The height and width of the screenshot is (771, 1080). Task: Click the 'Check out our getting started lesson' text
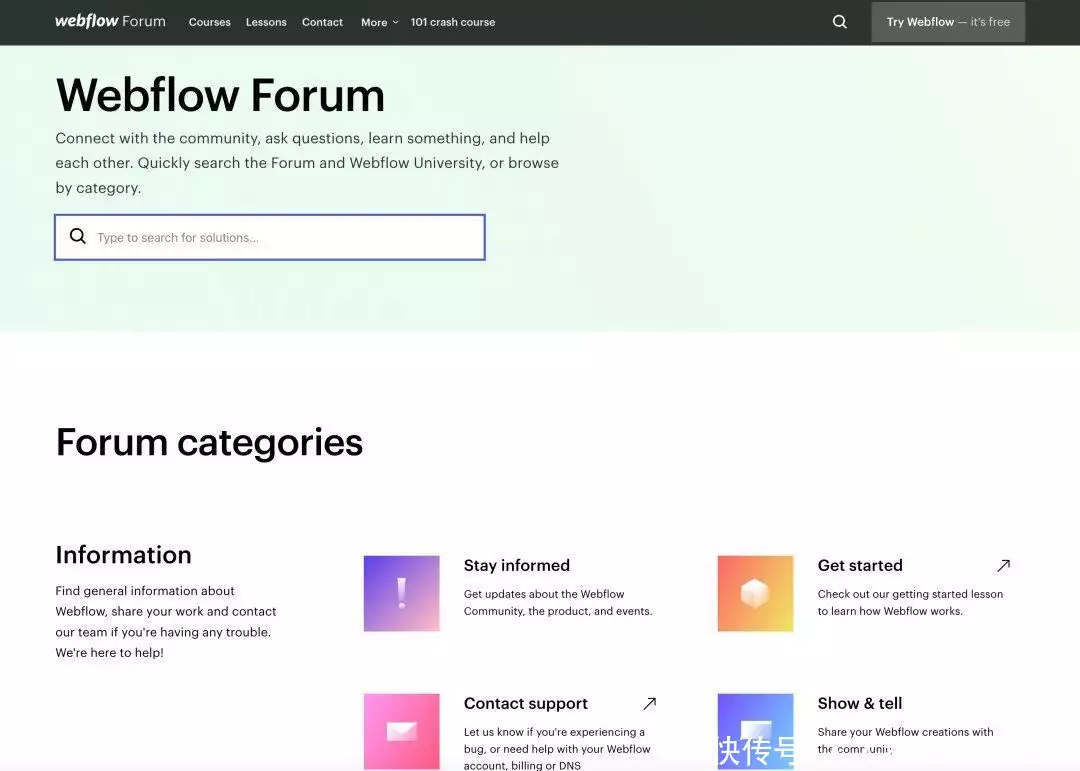(x=911, y=602)
